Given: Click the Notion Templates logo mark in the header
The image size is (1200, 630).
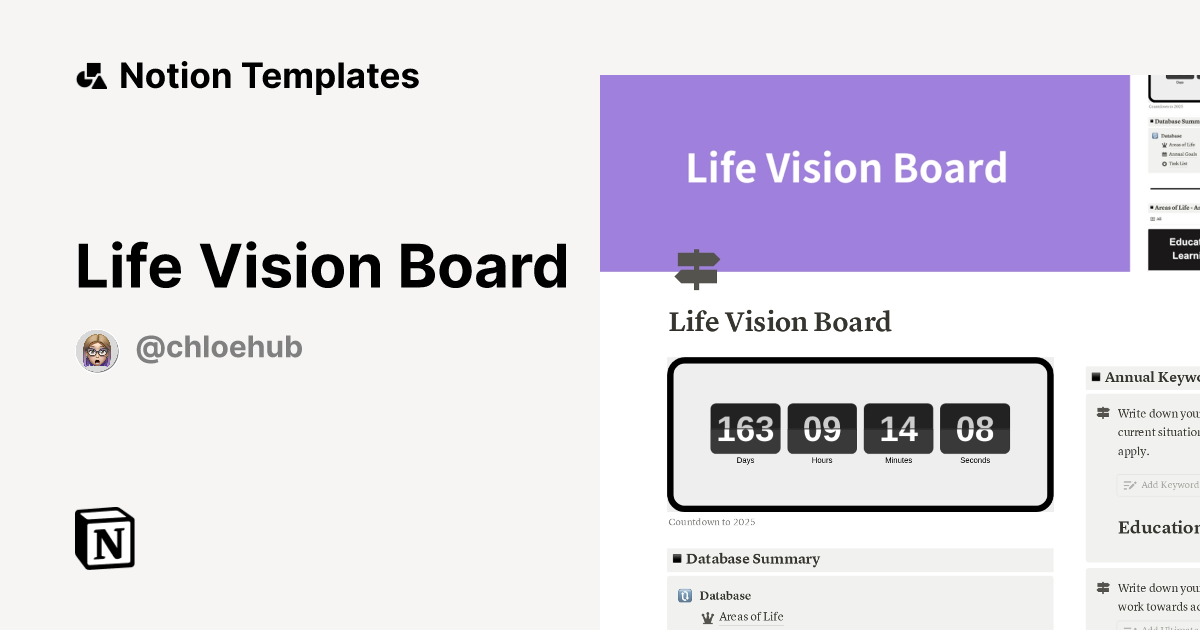Looking at the screenshot, I should coord(91,75).
